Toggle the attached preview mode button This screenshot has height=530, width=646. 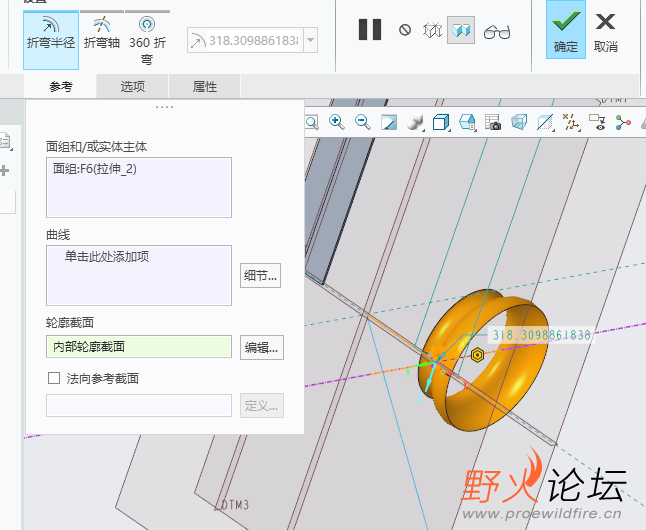click(x=461, y=30)
